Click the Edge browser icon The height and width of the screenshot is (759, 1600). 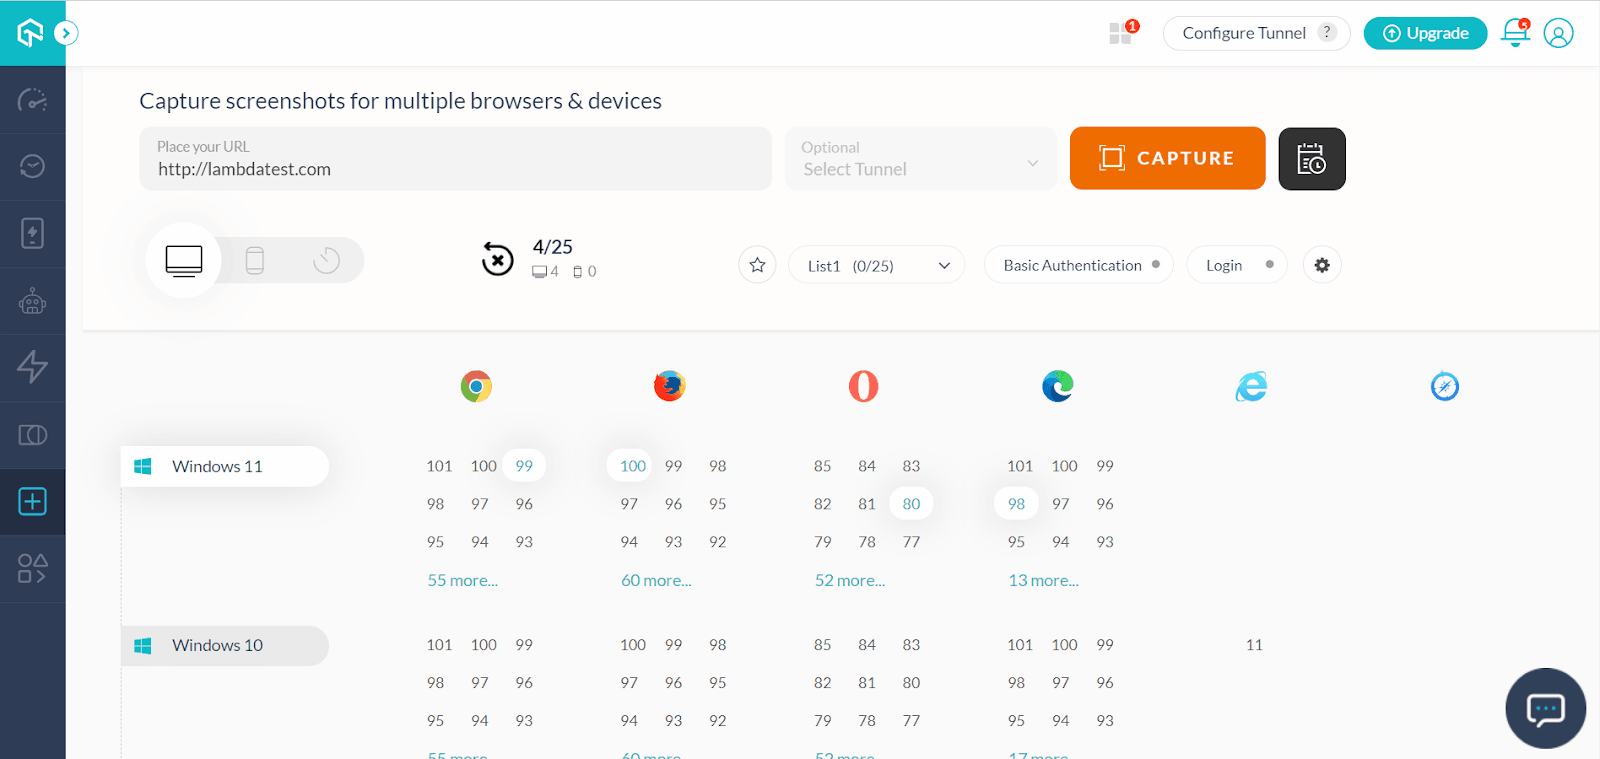tap(1057, 386)
